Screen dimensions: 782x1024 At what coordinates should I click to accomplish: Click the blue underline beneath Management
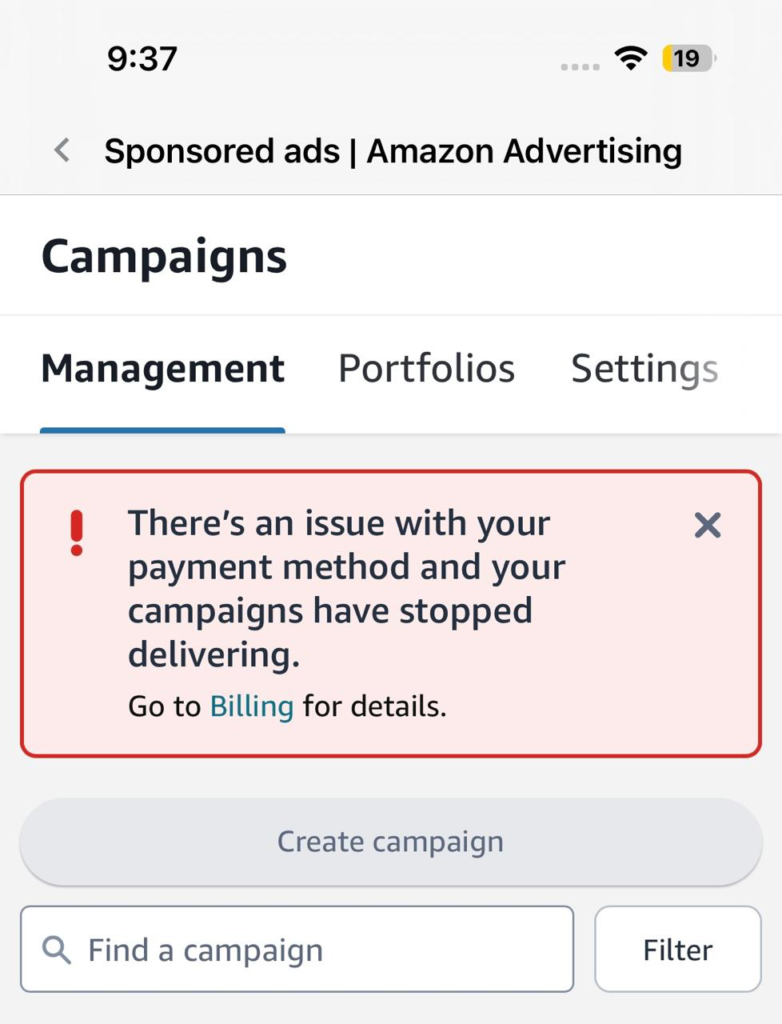(x=162, y=430)
